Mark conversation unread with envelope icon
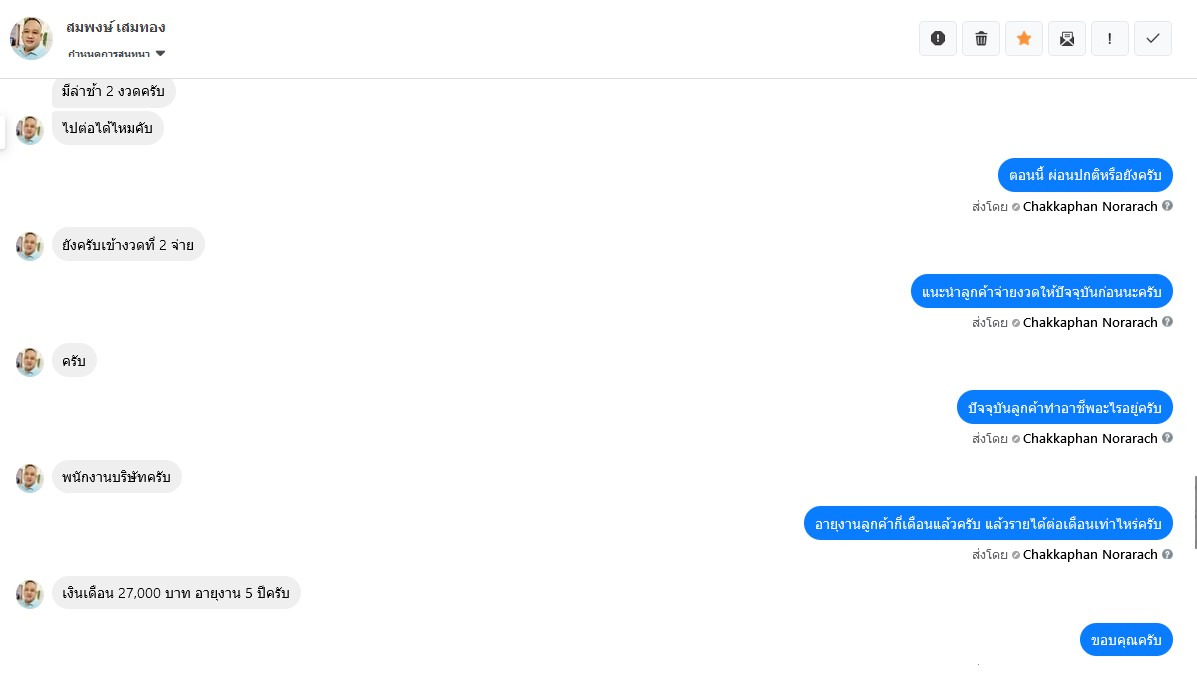The image size is (1197, 676). coord(1066,38)
